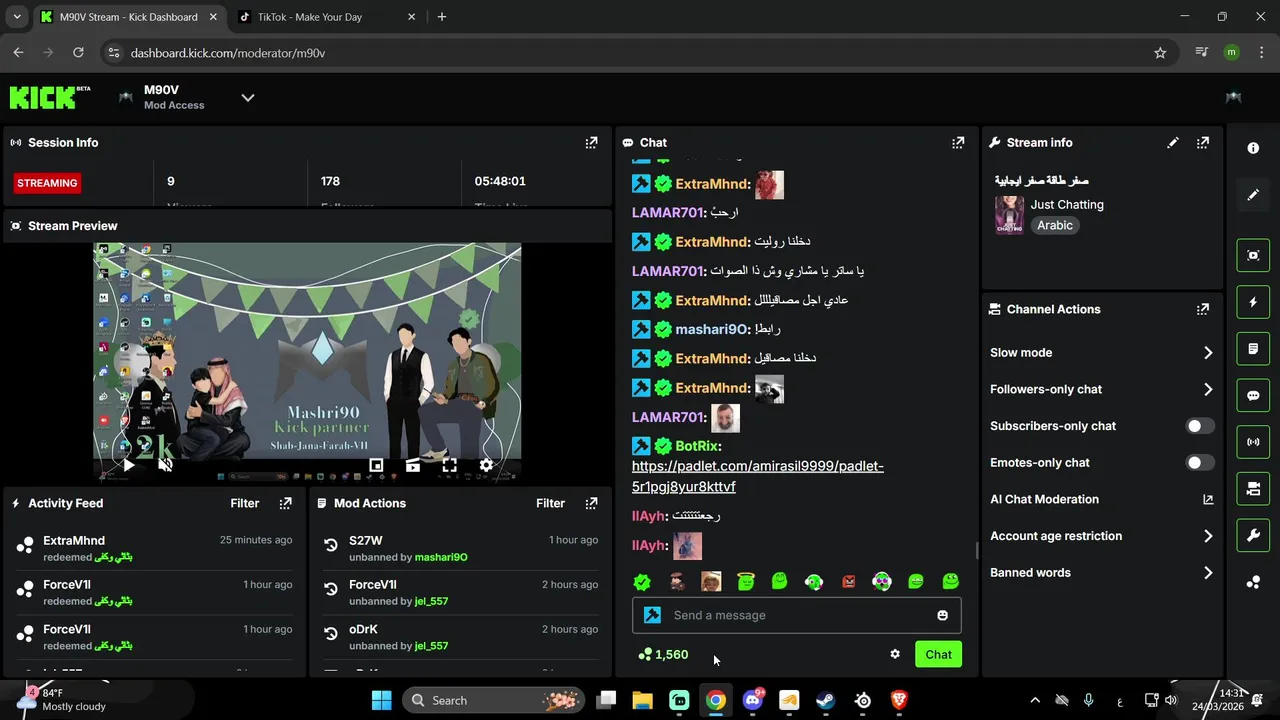This screenshot has height=720, width=1280.
Task: Open mini player in stream preview
Action: pyautogui.click(x=376, y=465)
